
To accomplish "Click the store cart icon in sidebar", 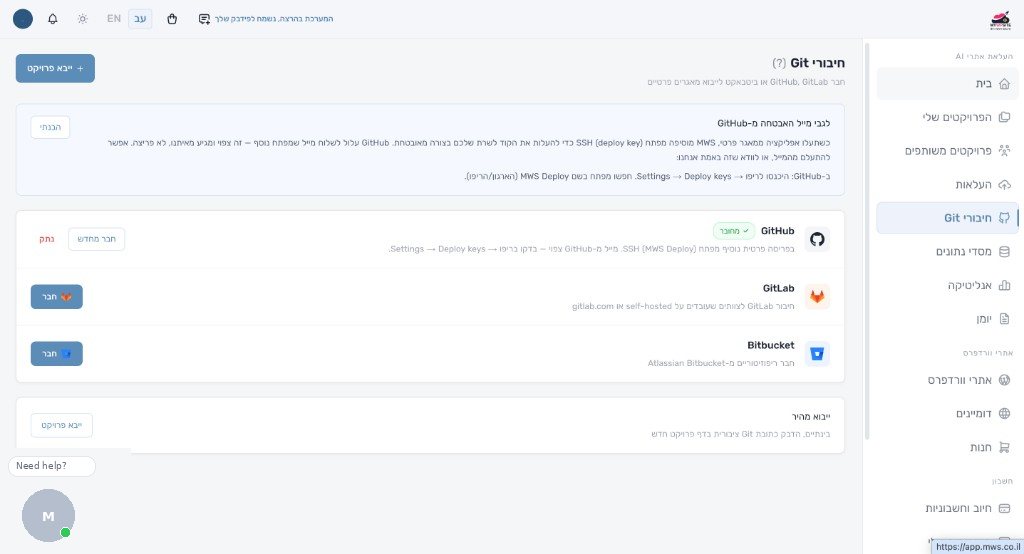I will pos(1004,447).
